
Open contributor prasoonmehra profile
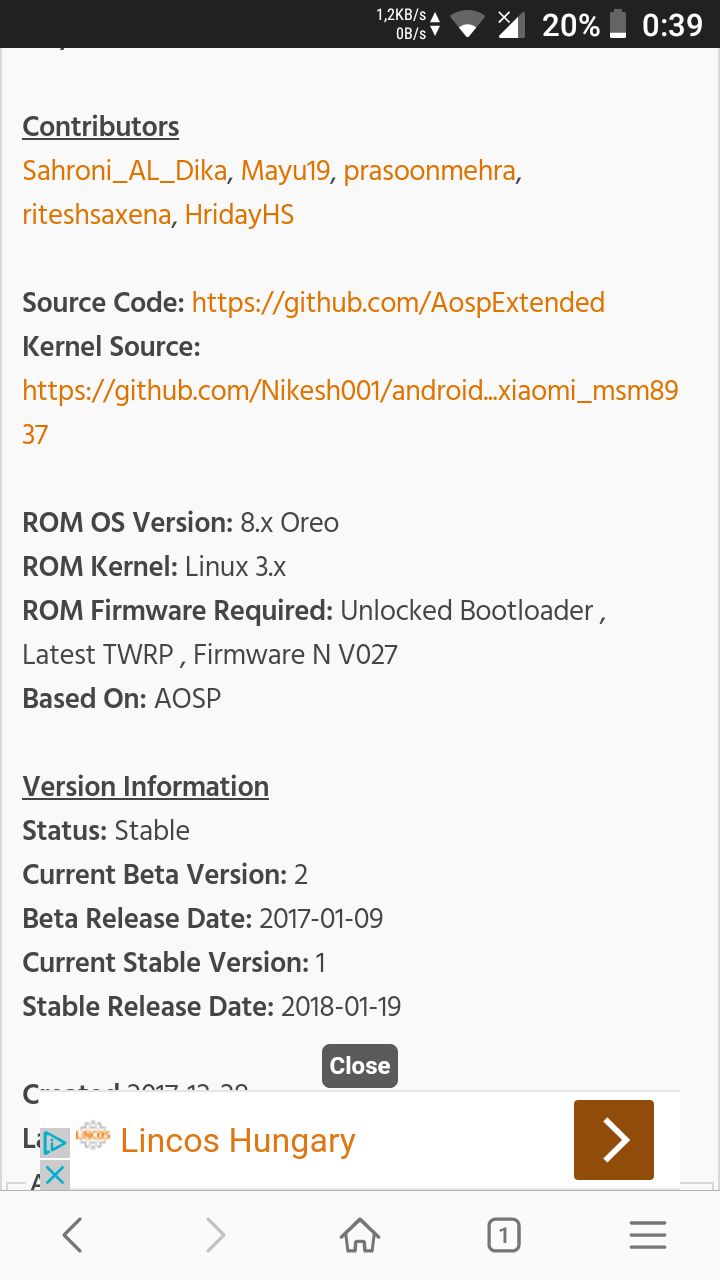430,171
